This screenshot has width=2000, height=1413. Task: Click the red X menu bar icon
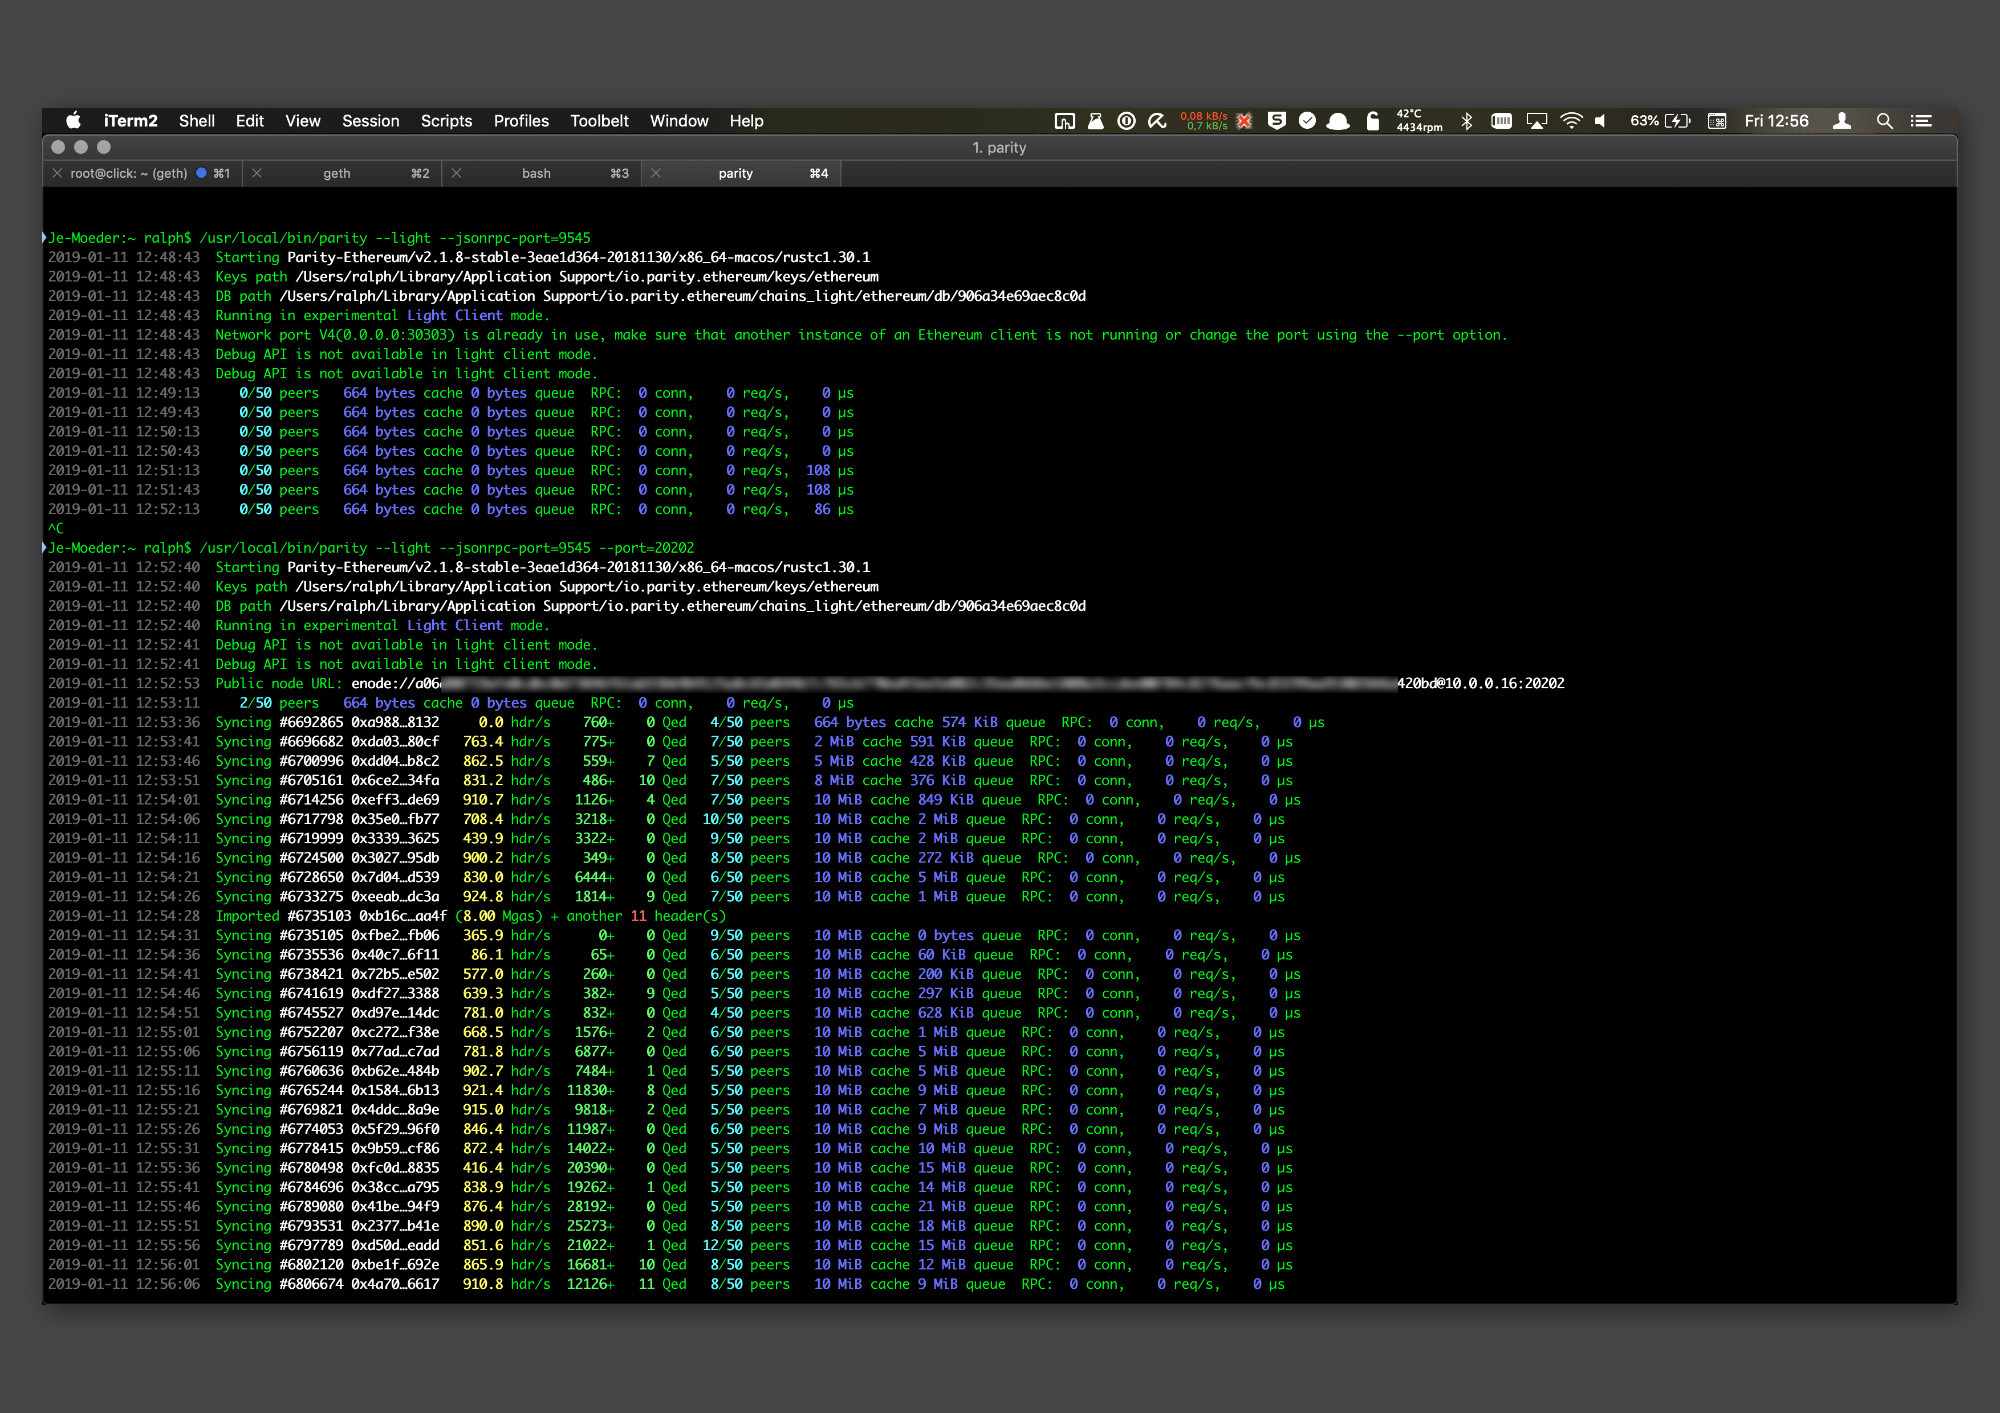click(x=1244, y=121)
